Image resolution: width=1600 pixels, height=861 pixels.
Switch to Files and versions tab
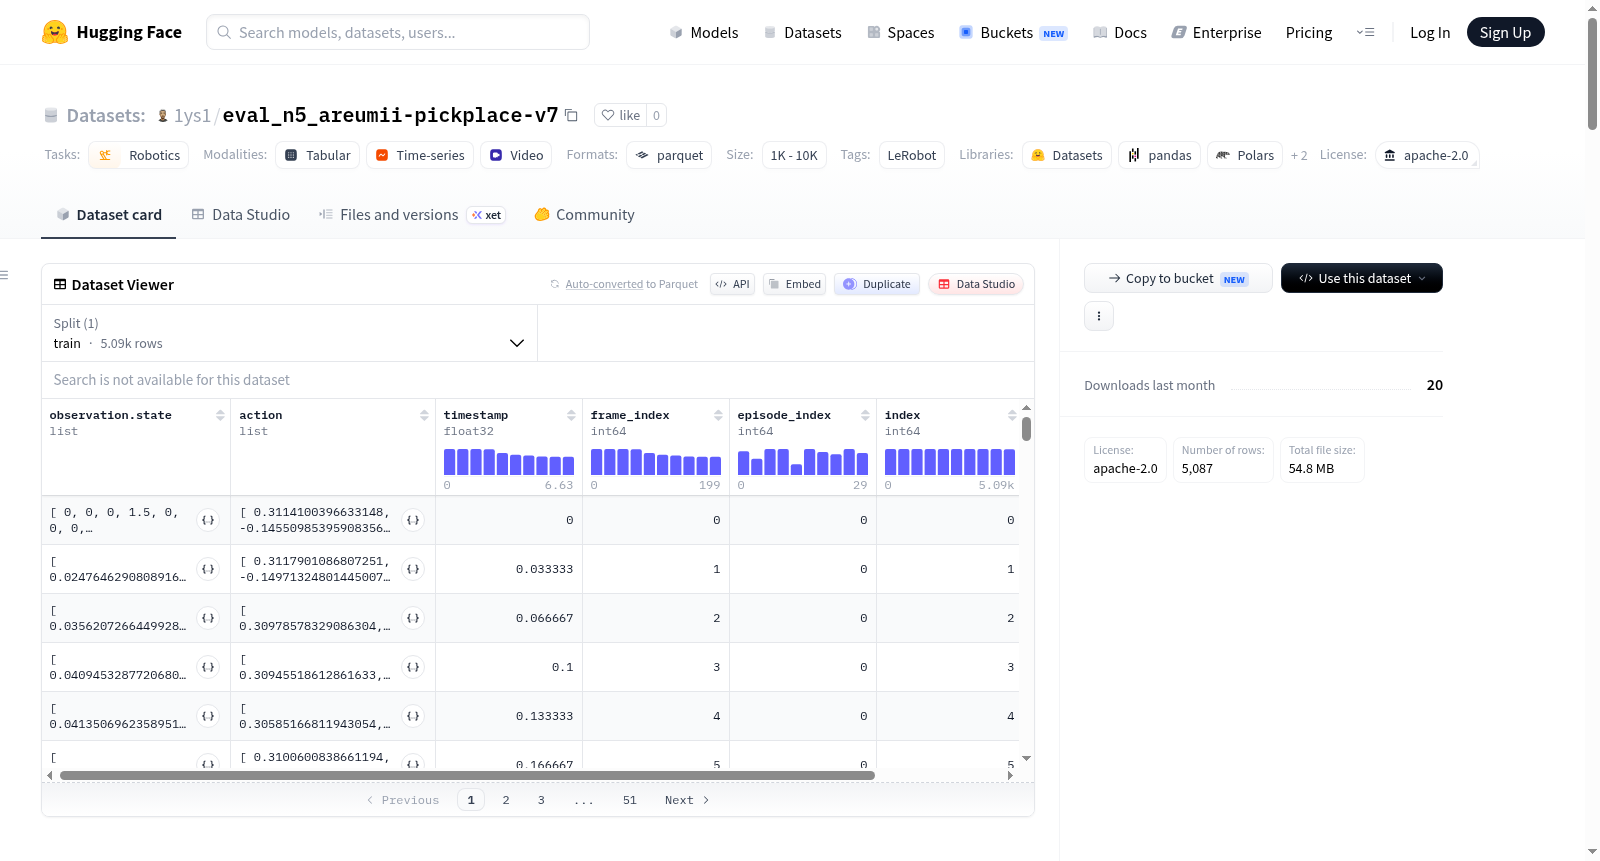tap(411, 215)
